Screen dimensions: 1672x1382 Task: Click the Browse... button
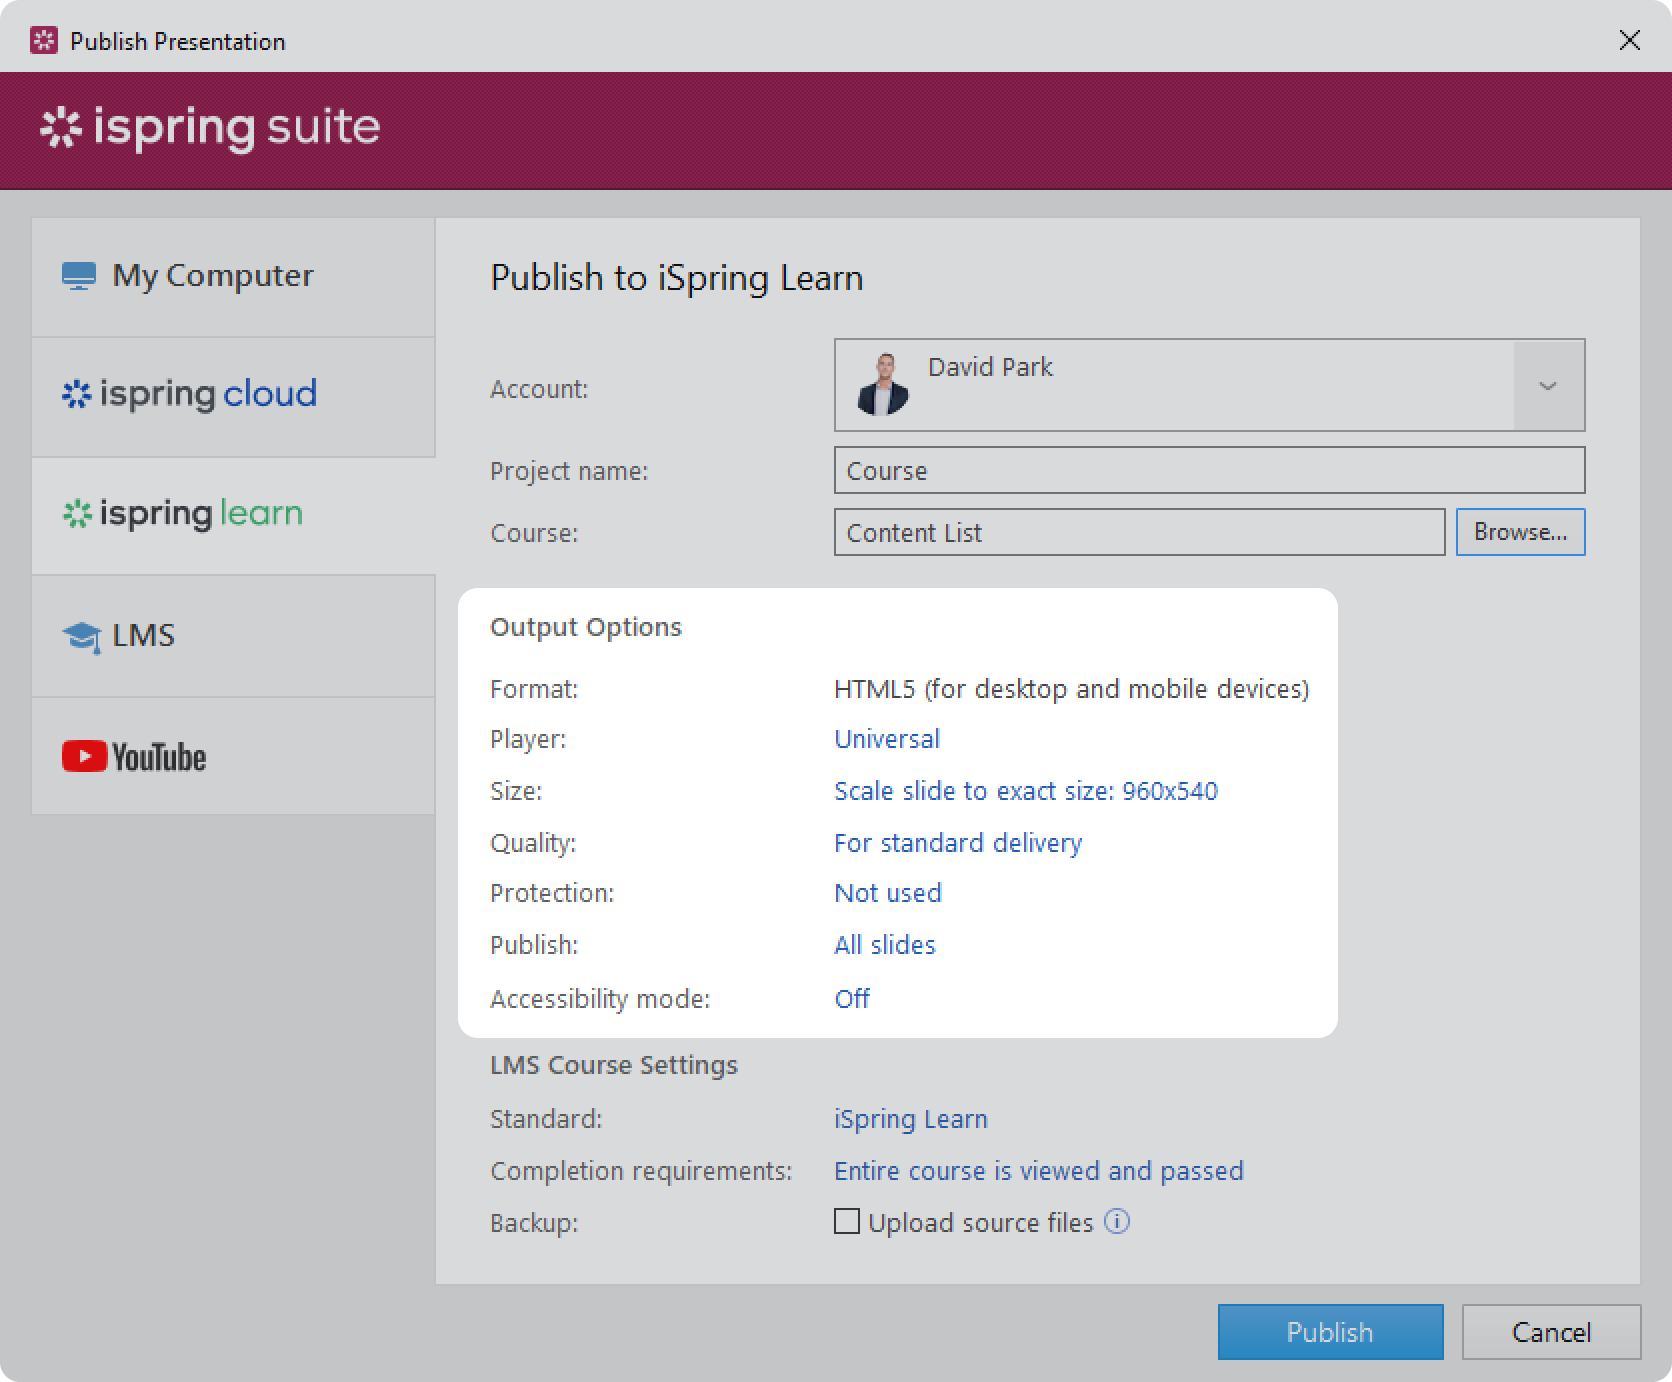pyautogui.click(x=1520, y=532)
